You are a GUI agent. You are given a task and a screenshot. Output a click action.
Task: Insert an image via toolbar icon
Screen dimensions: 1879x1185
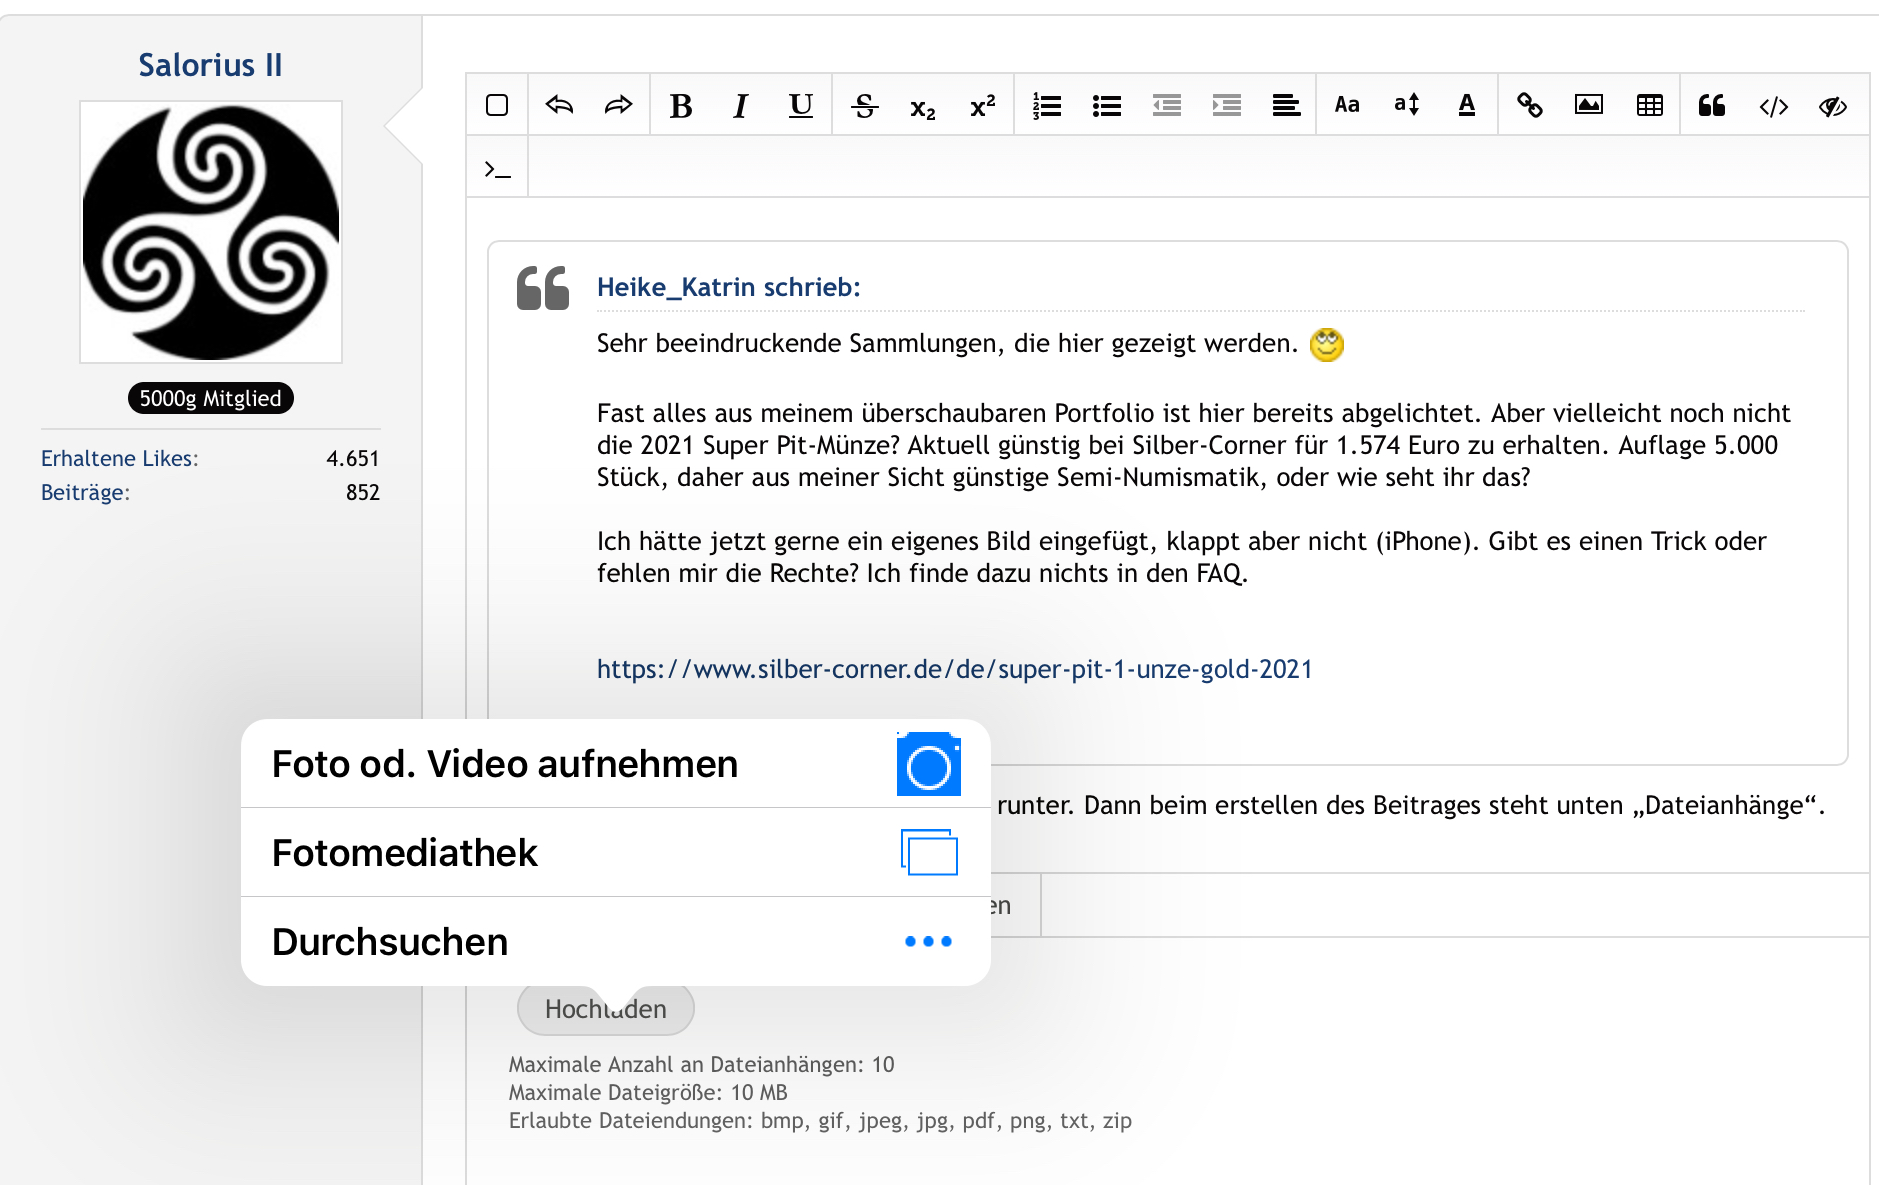coord(1589,106)
